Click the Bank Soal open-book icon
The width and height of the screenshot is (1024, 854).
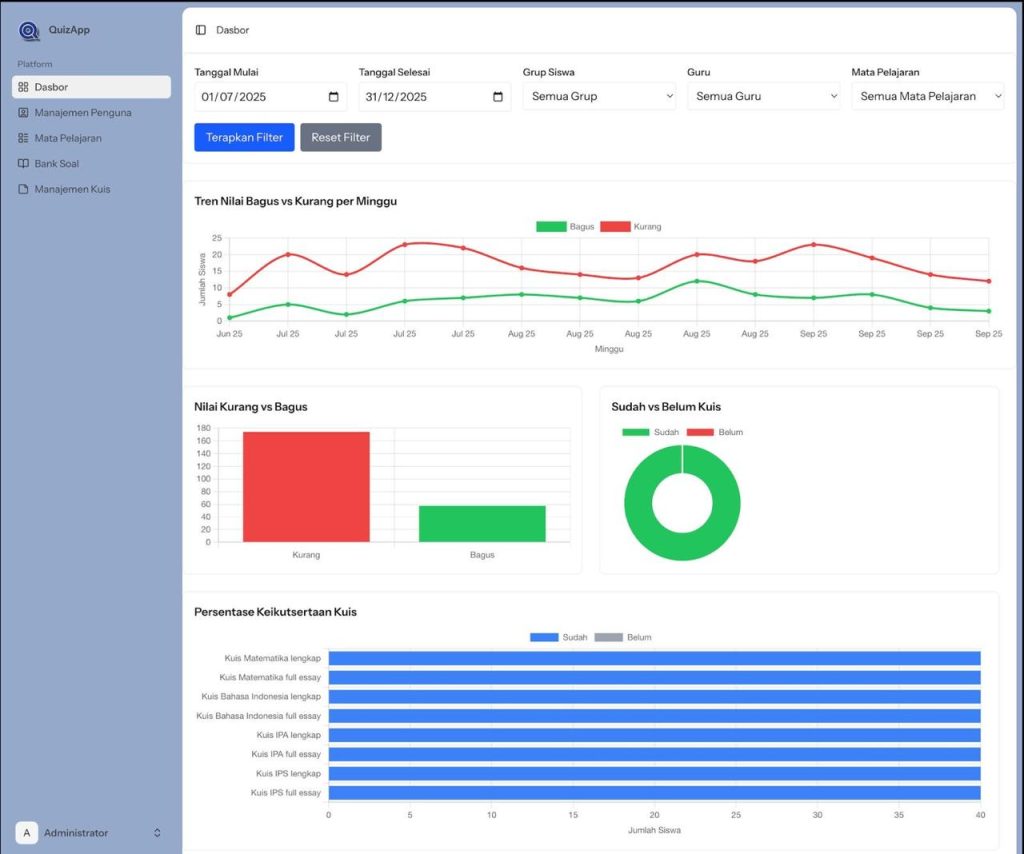pyautogui.click(x=24, y=164)
